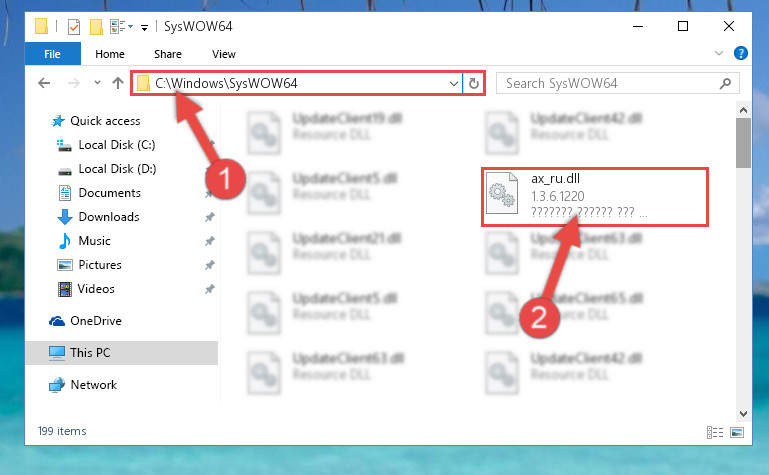Click the Back navigation arrow
Viewport: 769px width, 475px height.
[x=44, y=83]
